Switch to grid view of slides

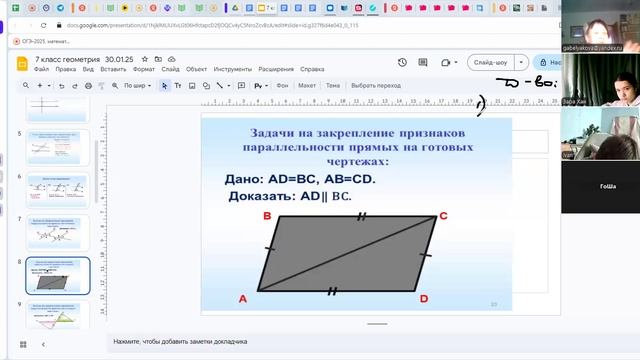[23, 344]
